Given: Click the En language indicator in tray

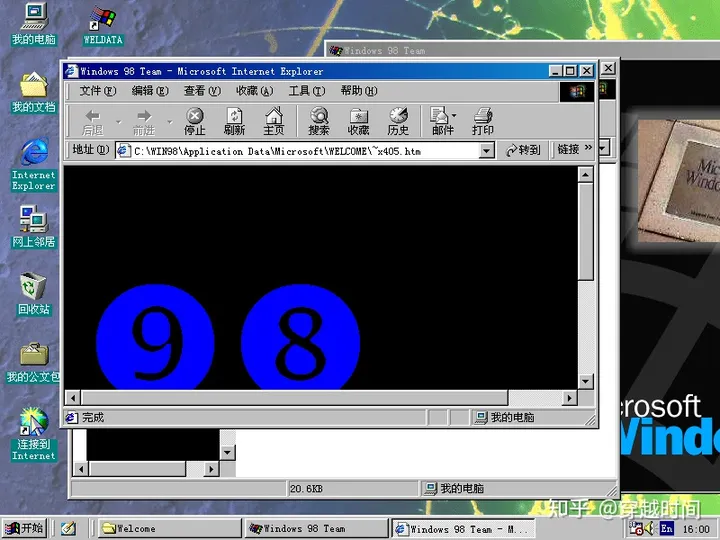Looking at the screenshot, I should click(x=666, y=529).
